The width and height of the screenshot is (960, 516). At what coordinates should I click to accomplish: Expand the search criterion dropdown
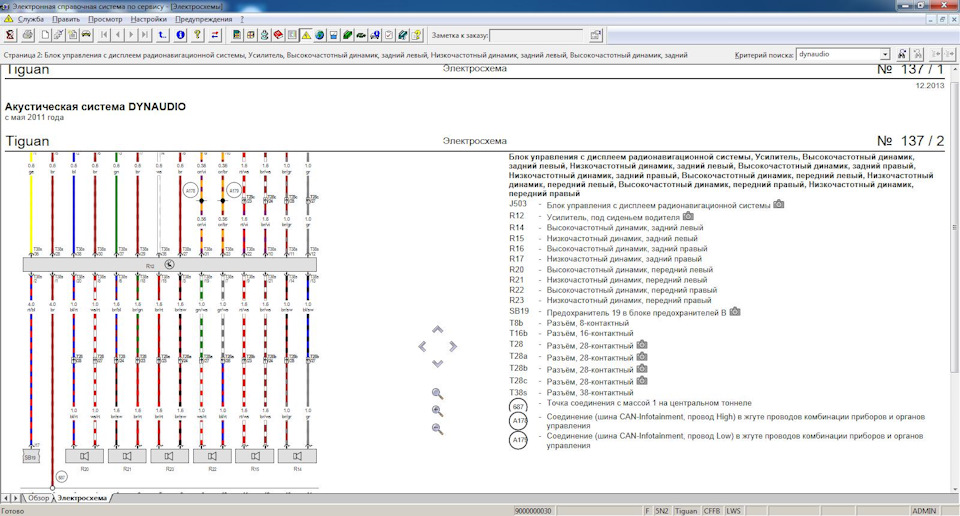click(885, 54)
